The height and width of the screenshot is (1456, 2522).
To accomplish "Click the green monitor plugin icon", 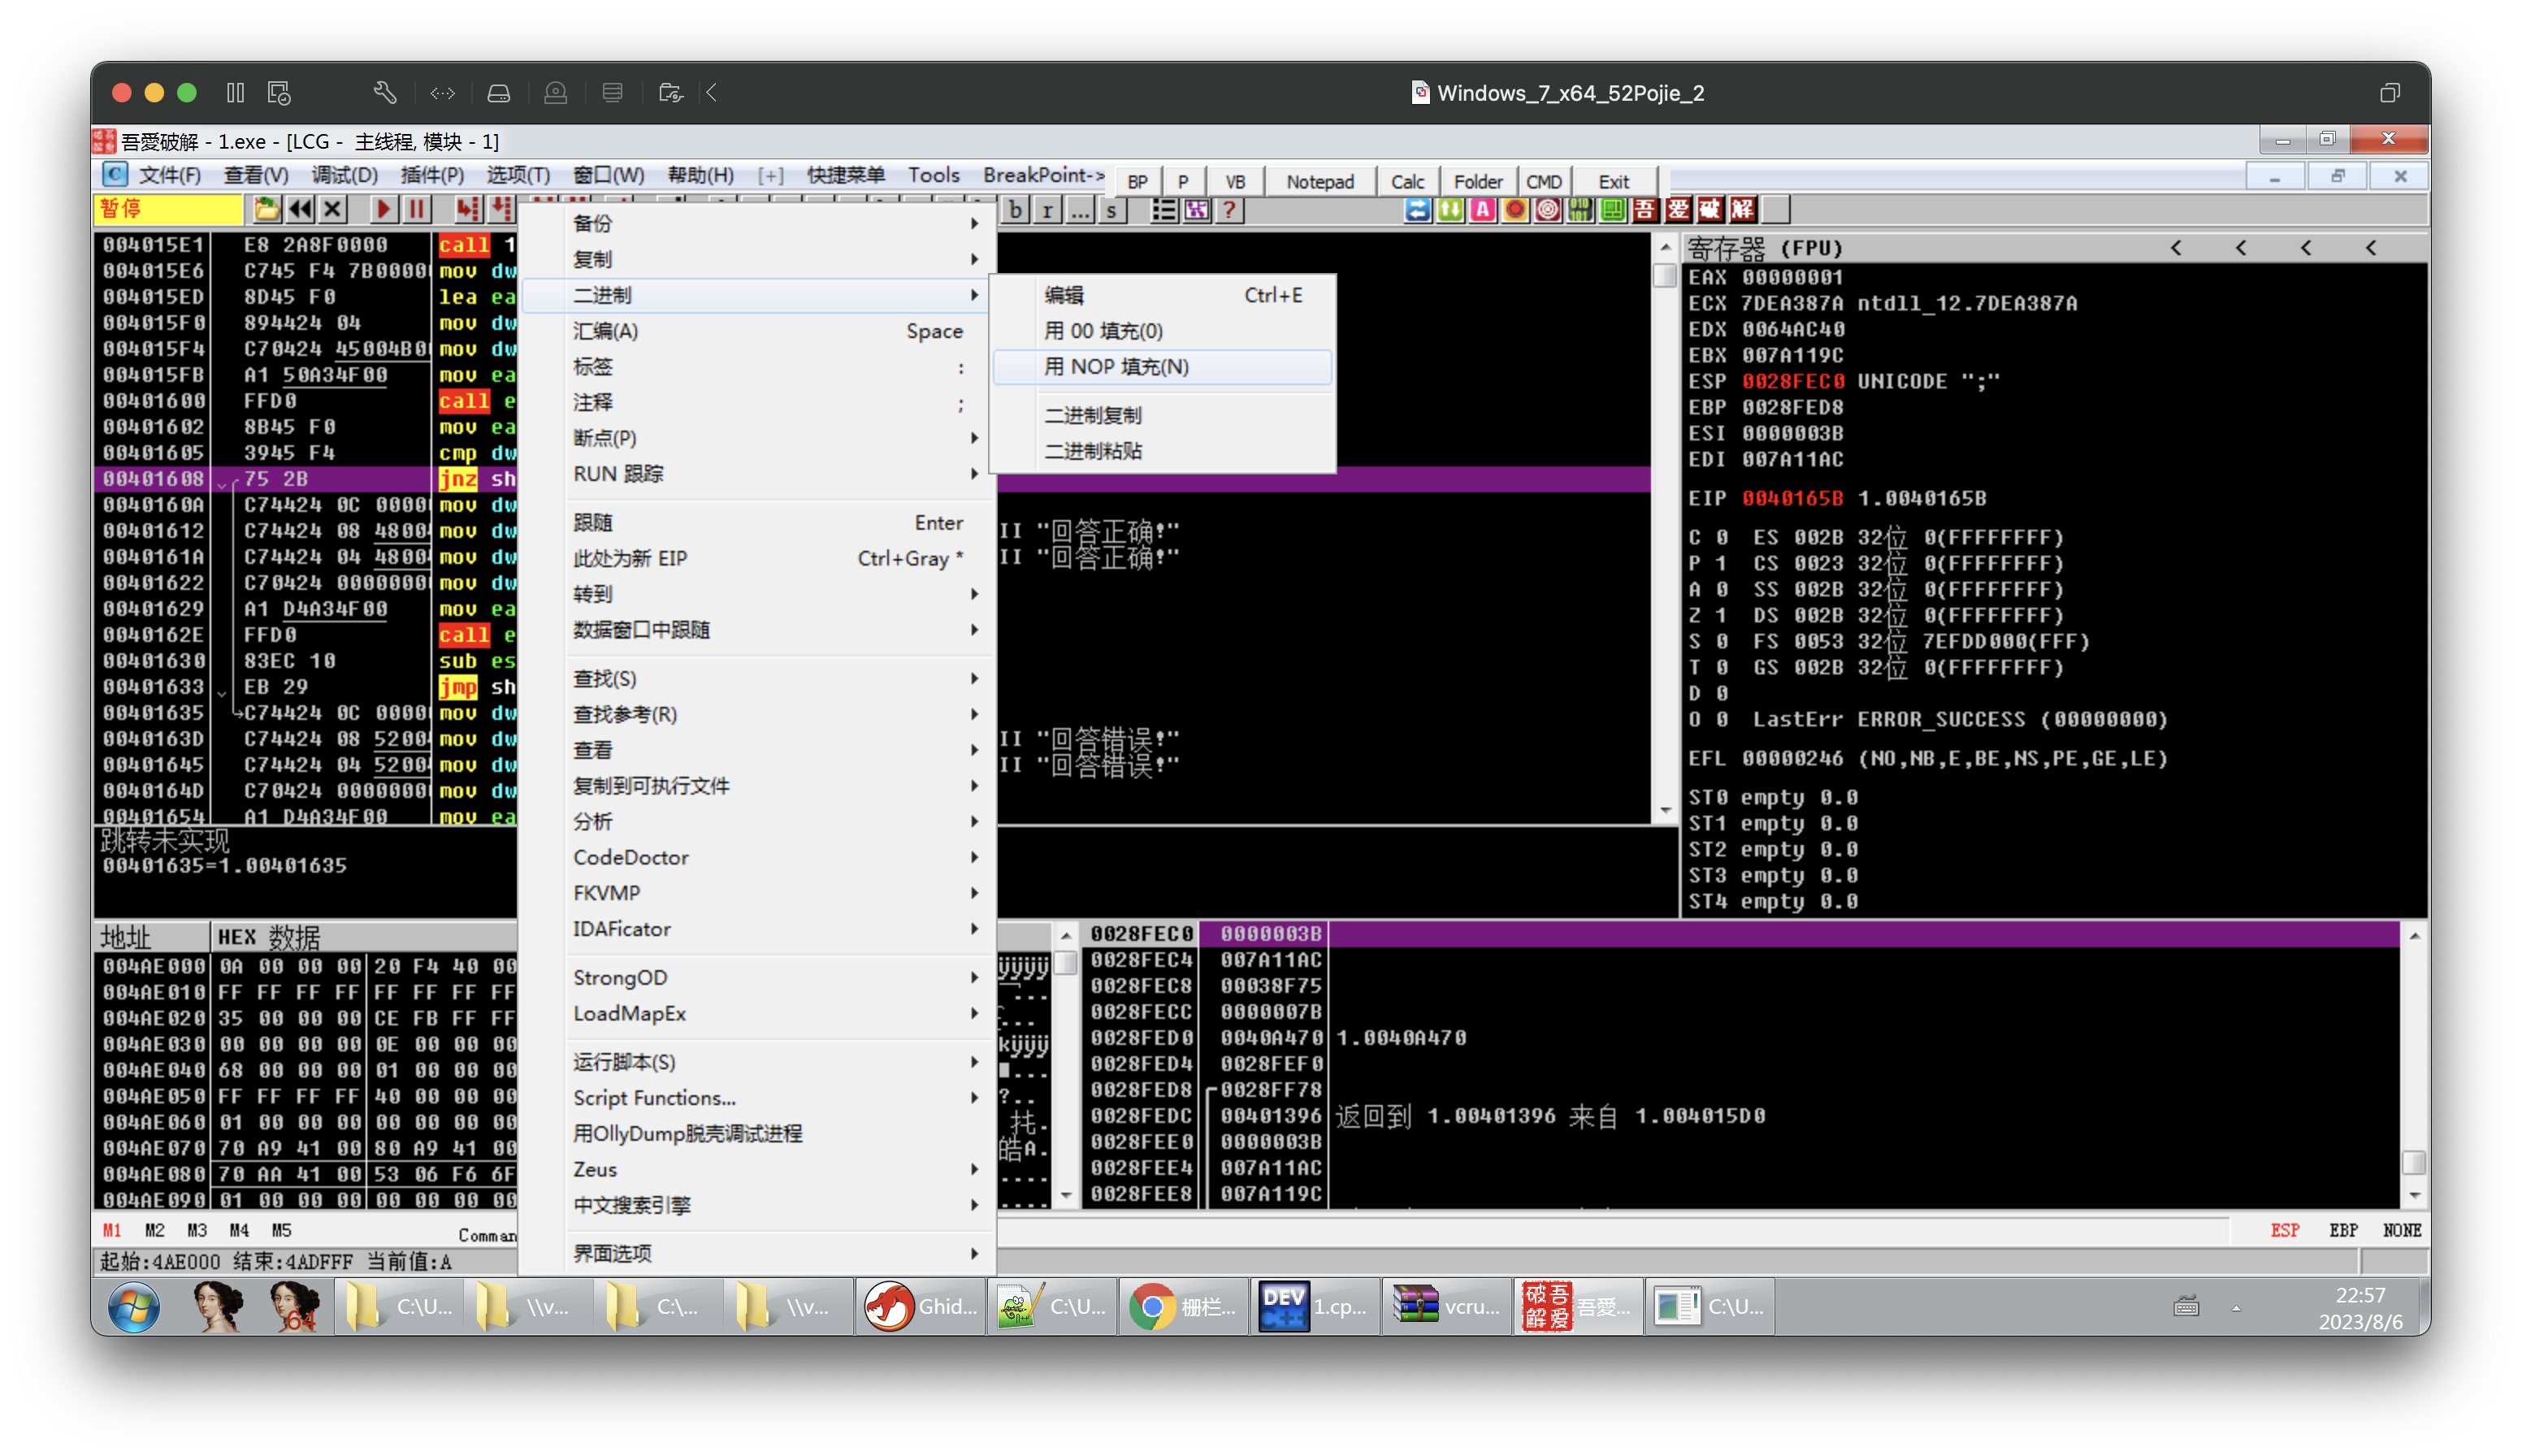I will tap(1612, 210).
